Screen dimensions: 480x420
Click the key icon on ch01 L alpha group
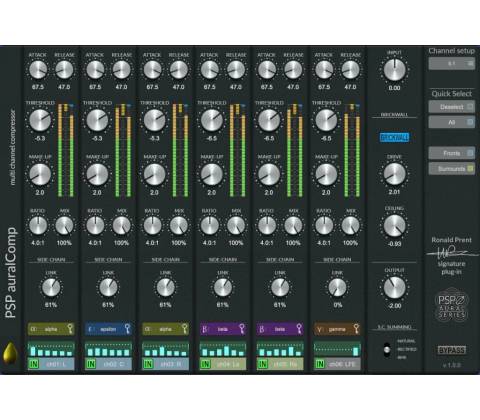click(x=70, y=329)
